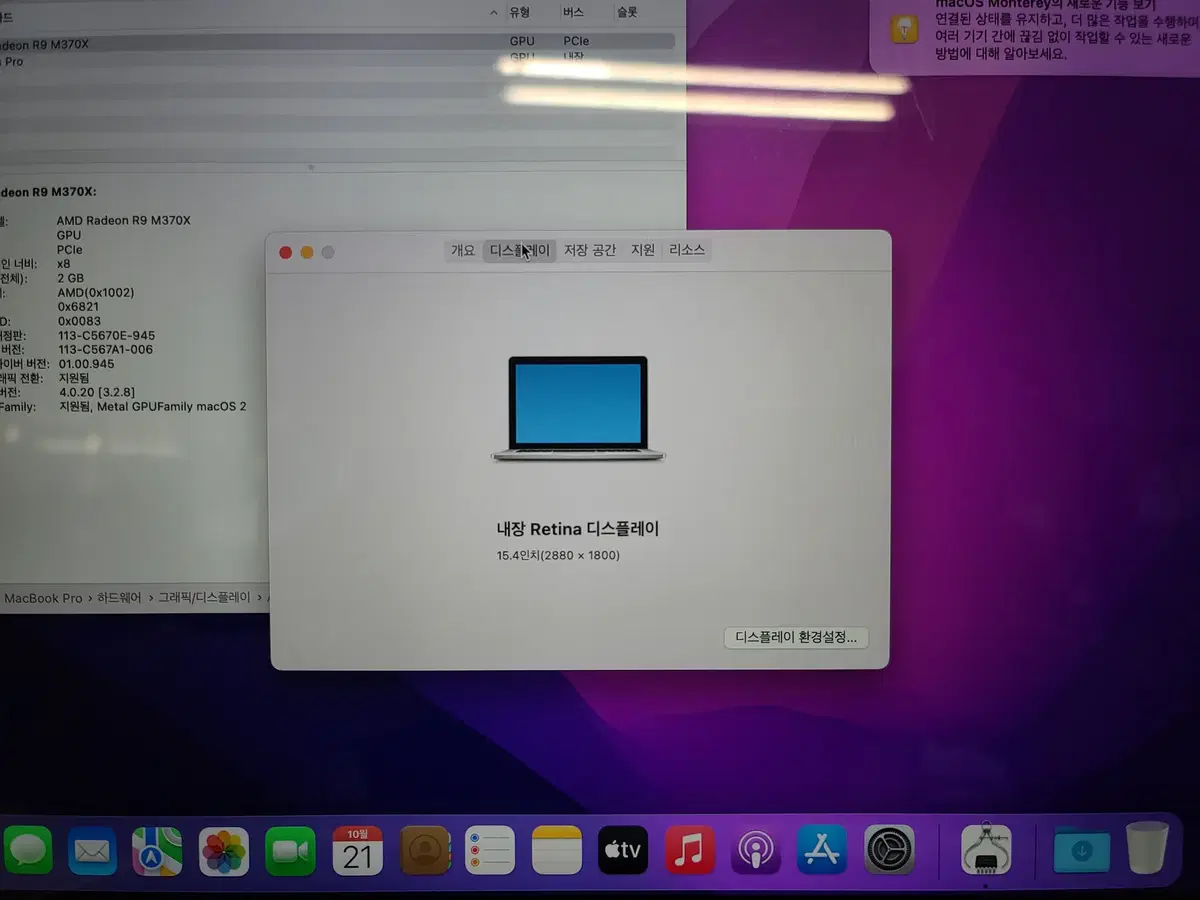Image resolution: width=1200 pixels, height=900 pixels.
Task: Minimize the About This Mac window
Action: pos(307,252)
